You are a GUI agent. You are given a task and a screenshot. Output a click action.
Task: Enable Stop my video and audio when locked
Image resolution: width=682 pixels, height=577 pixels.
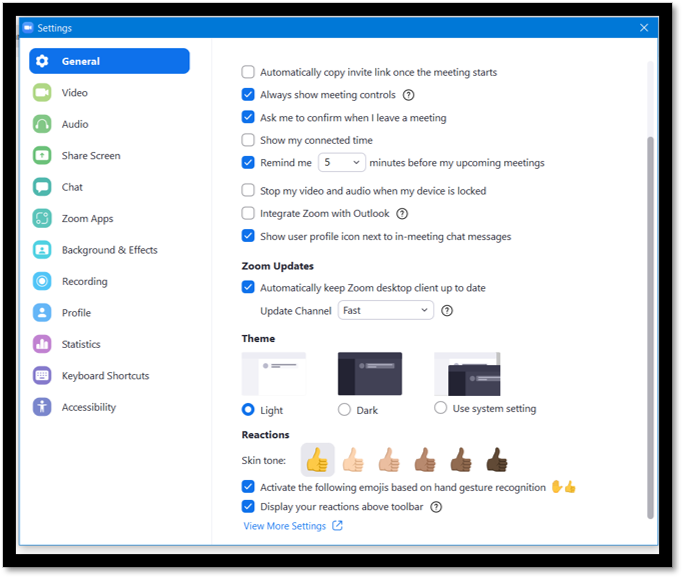tap(248, 190)
